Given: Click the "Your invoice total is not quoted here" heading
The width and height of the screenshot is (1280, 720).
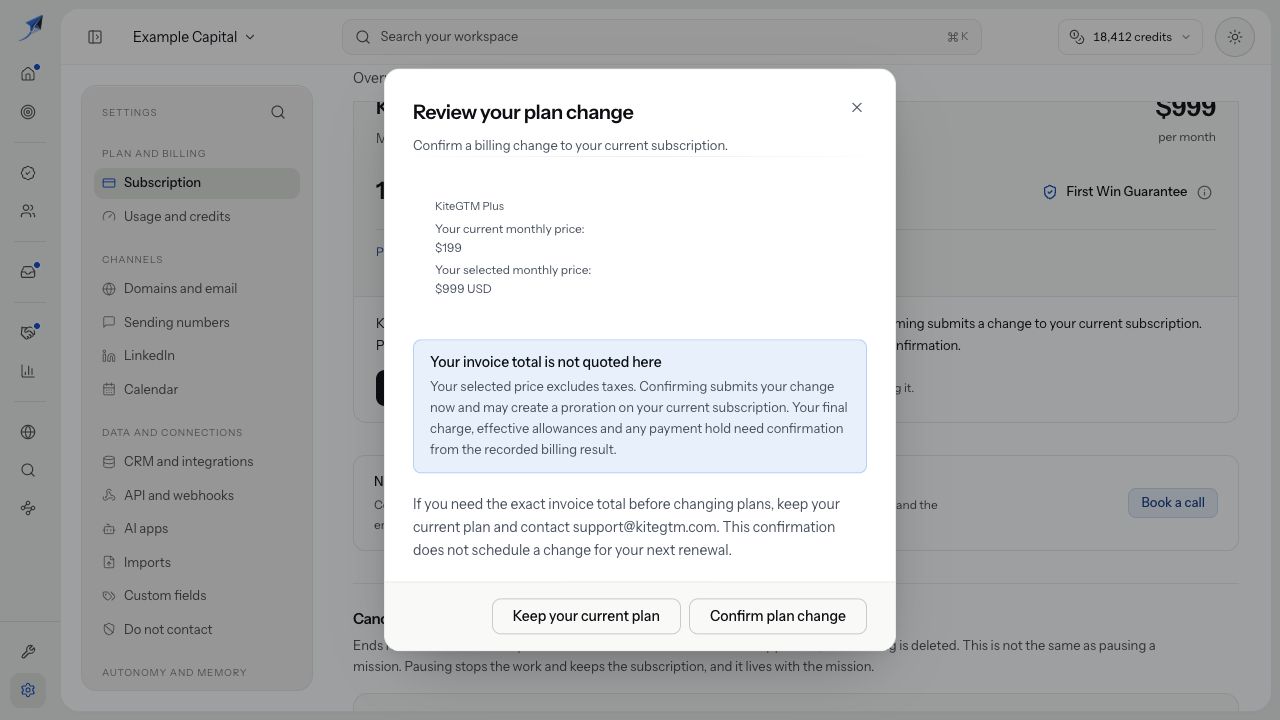Looking at the screenshot, I should [546, 362].
